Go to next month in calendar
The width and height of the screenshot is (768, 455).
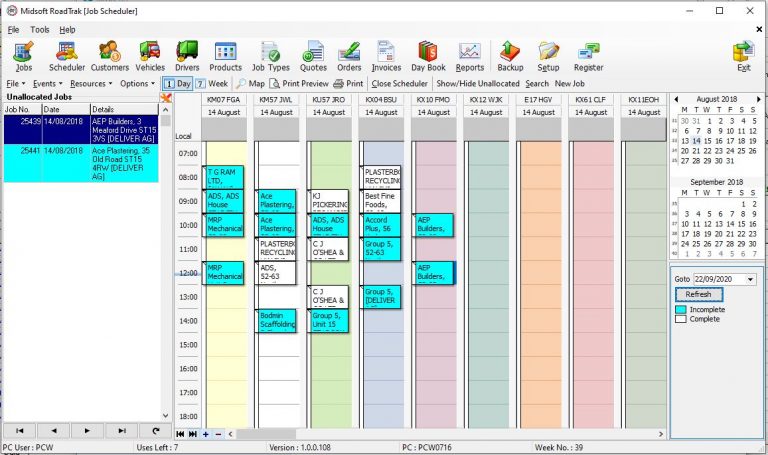pos(759,99)
